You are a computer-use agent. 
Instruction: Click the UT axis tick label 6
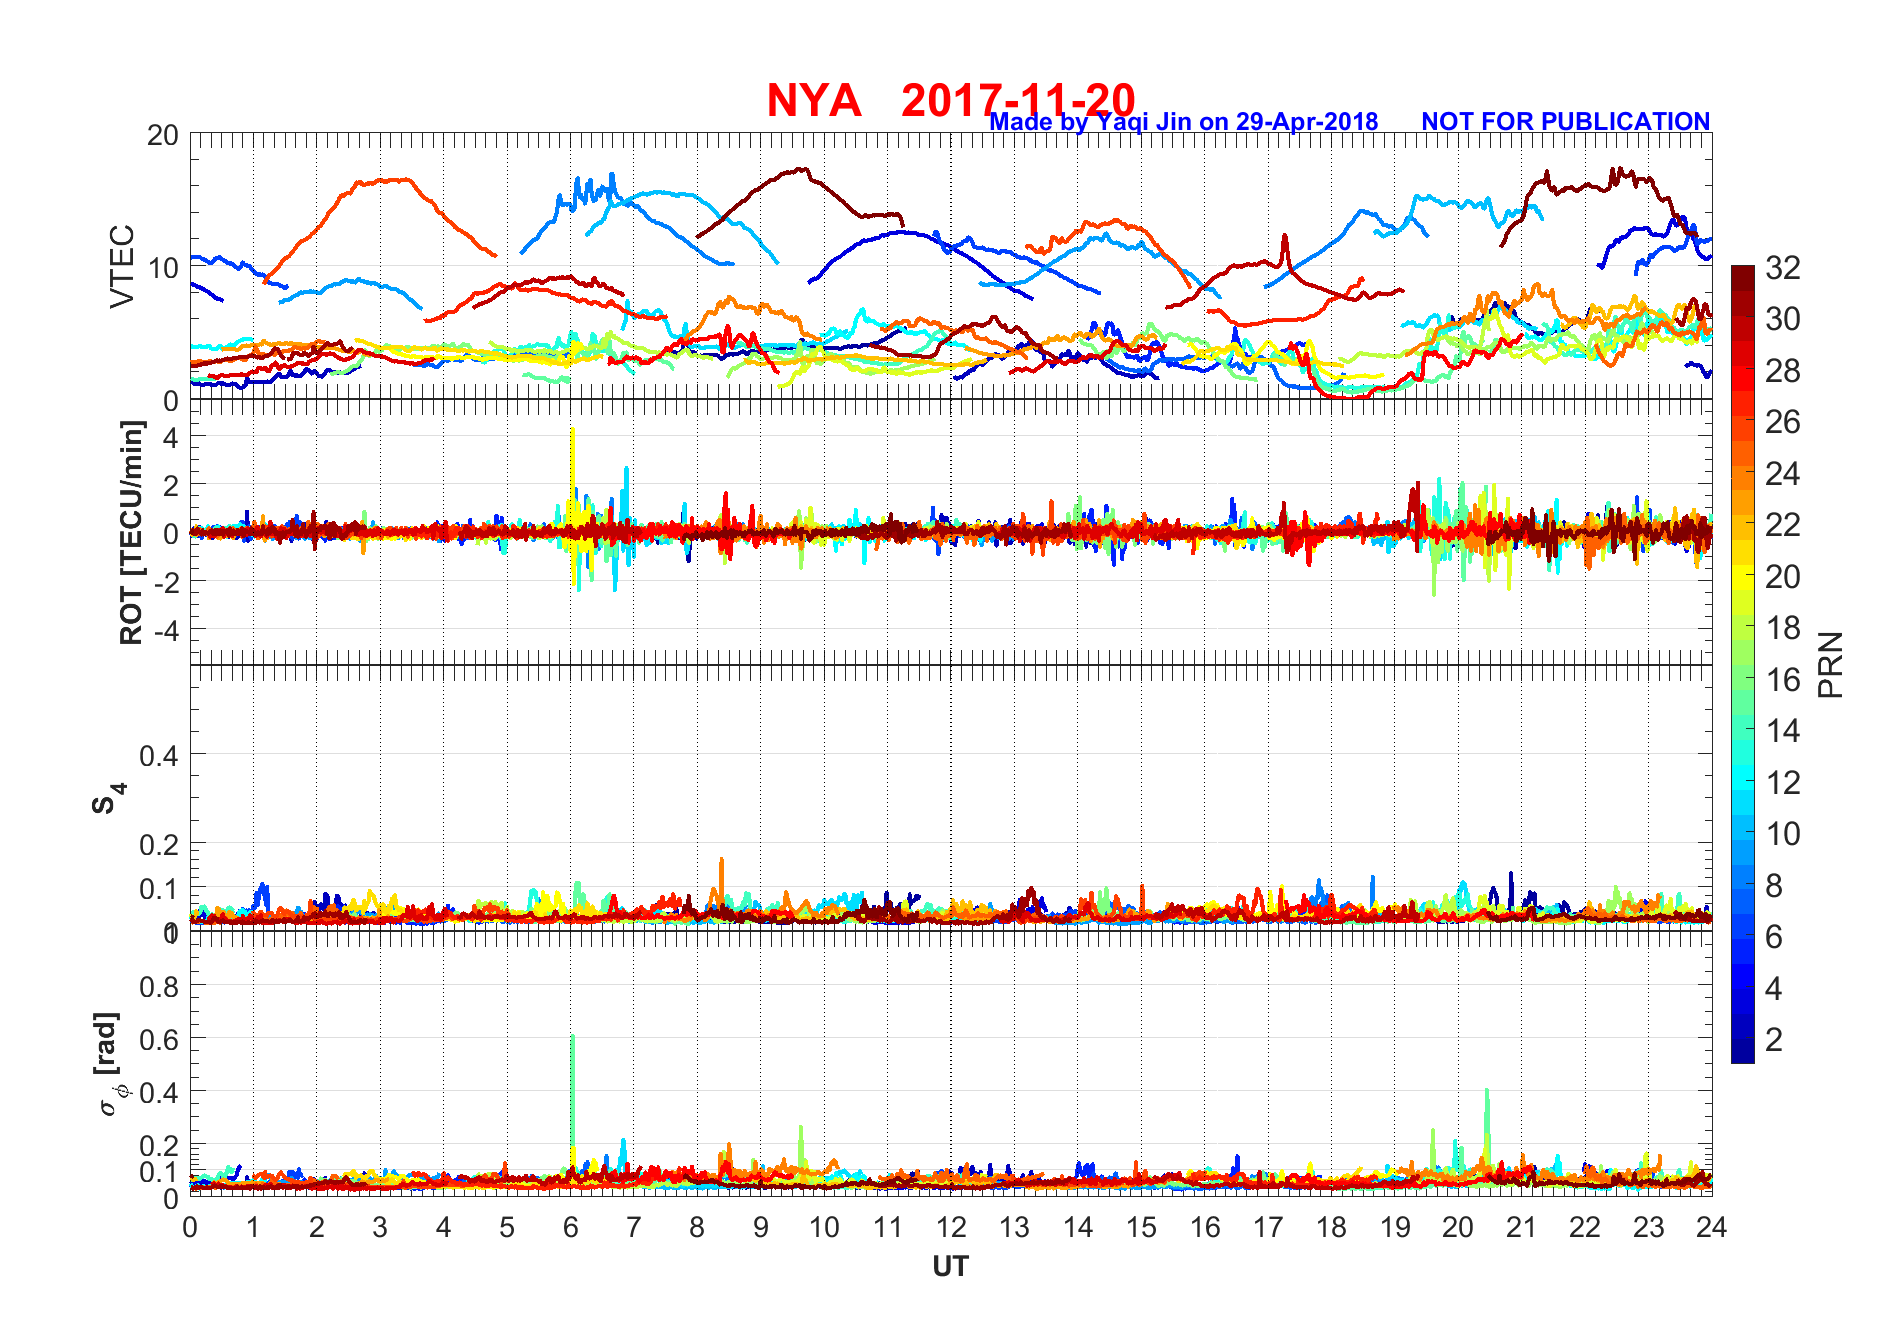[x=570, y=1227]
